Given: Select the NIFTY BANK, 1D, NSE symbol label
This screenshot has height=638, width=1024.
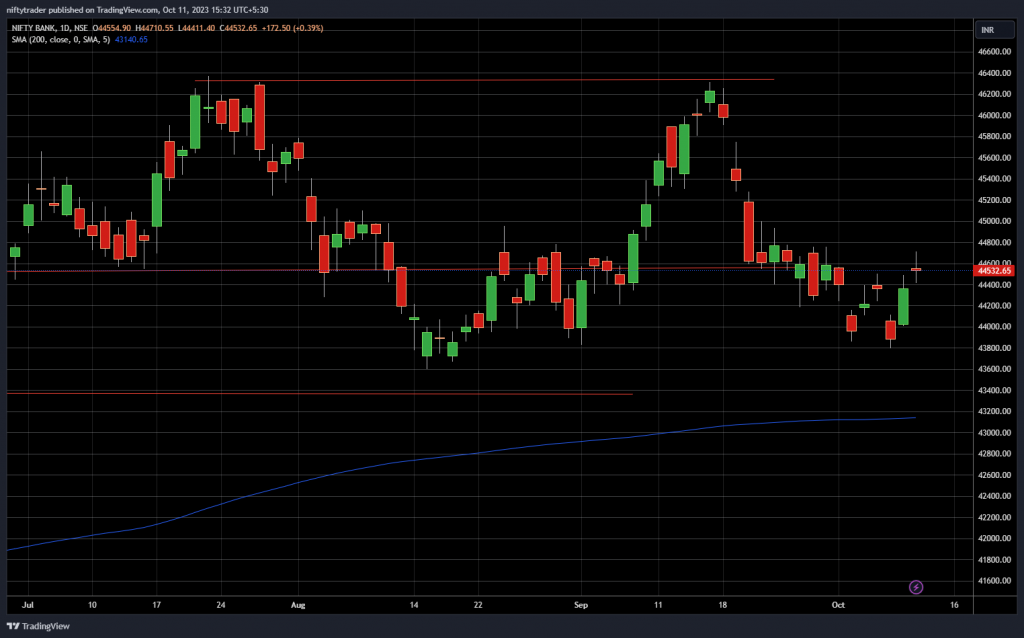Looking at the screenshot, I should 50,28.
